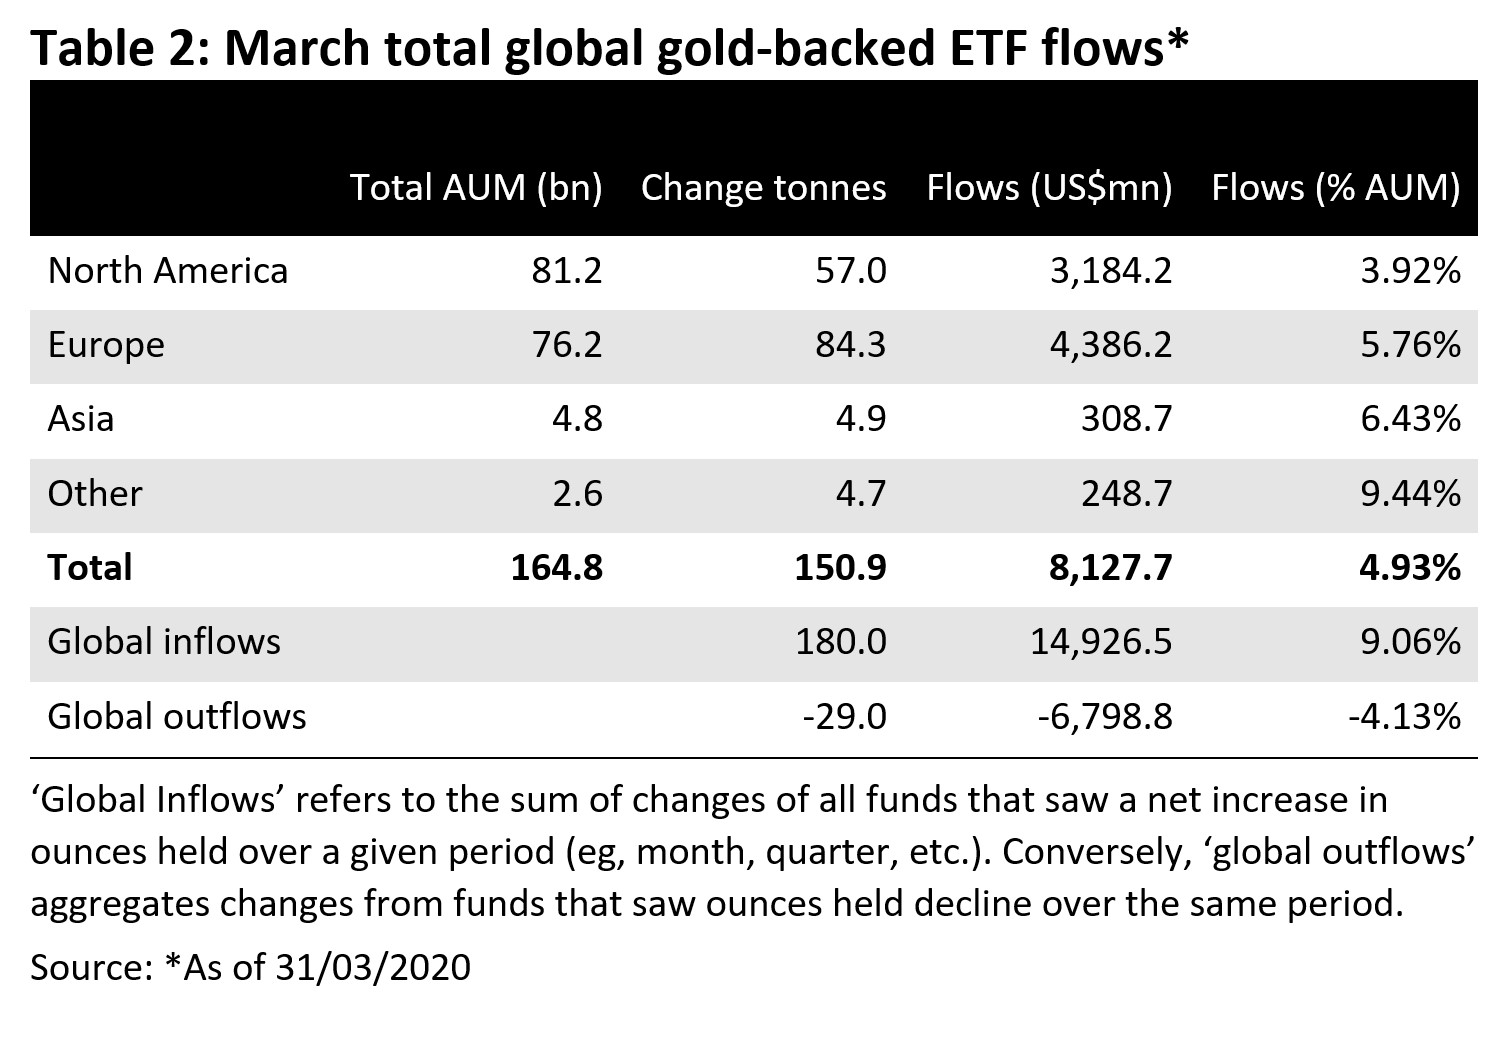Screen dimensions: 1510x1039
Task: Click the table title heading
Action: (x=609, y=48)
